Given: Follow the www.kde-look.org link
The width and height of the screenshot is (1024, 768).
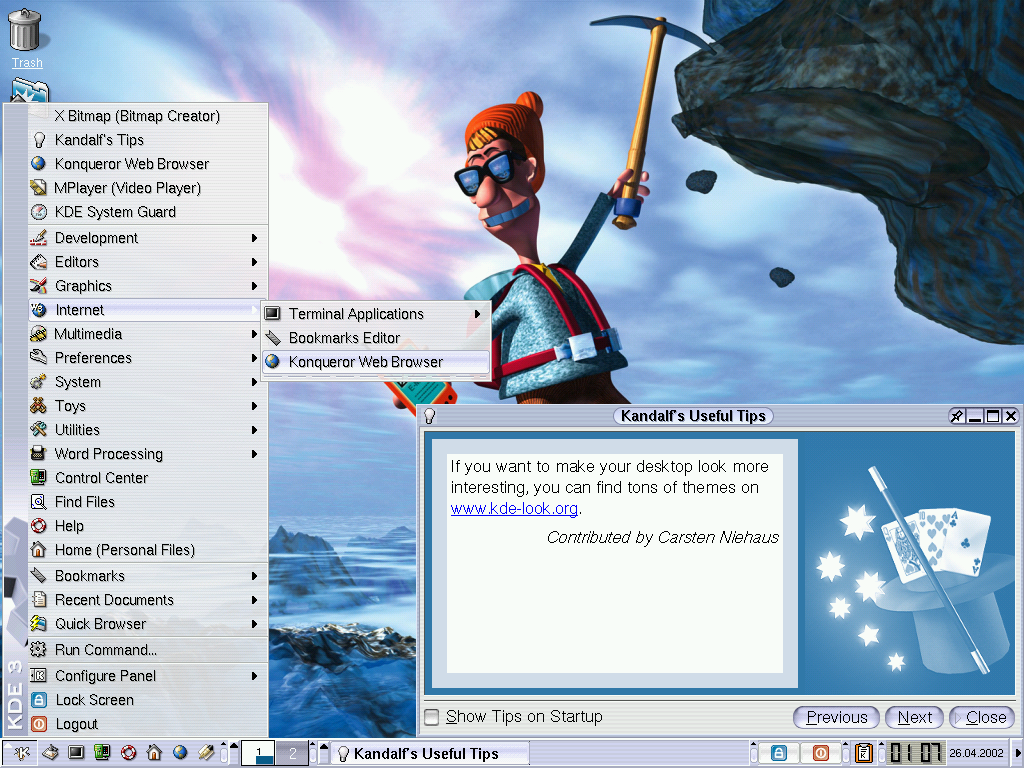Looking at the screenshot, I should 514,508.
